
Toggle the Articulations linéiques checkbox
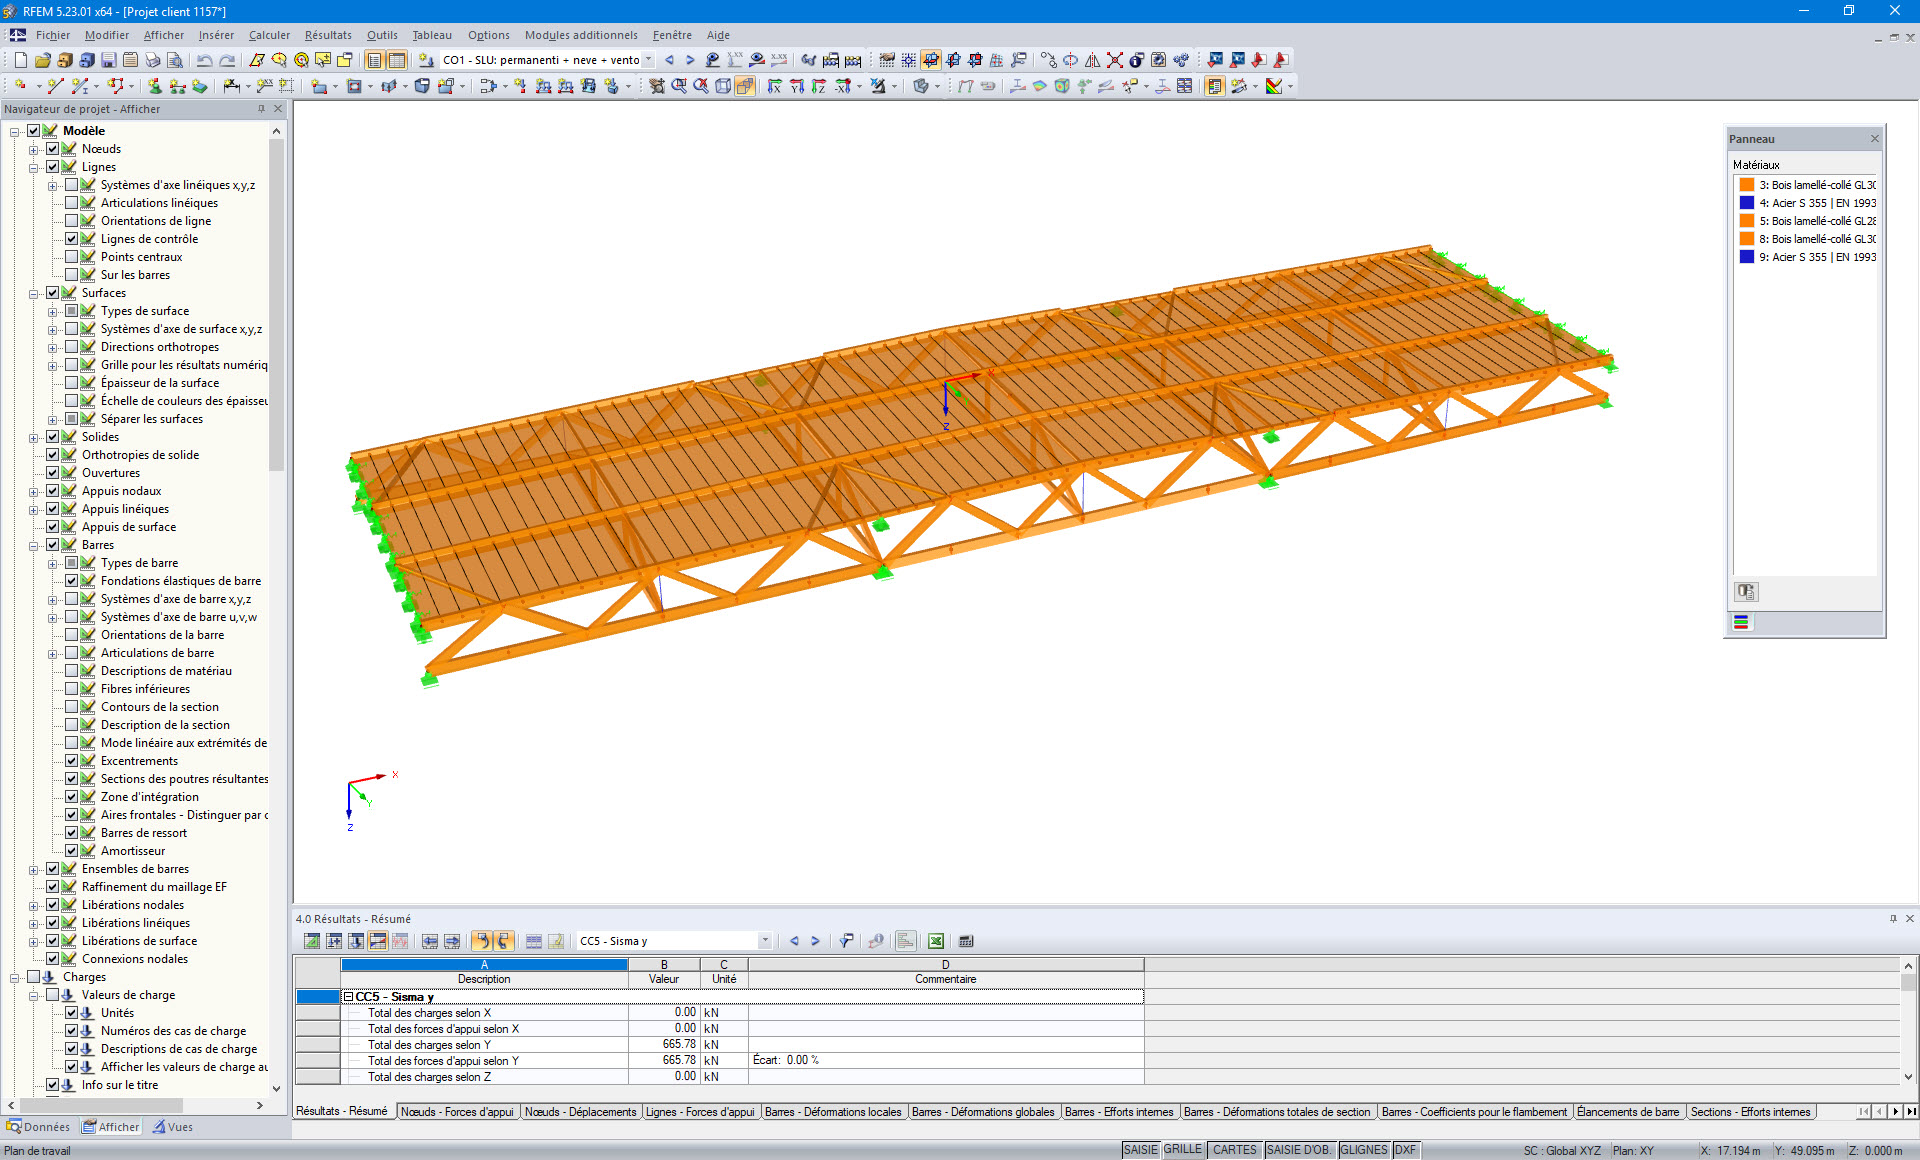72,203
